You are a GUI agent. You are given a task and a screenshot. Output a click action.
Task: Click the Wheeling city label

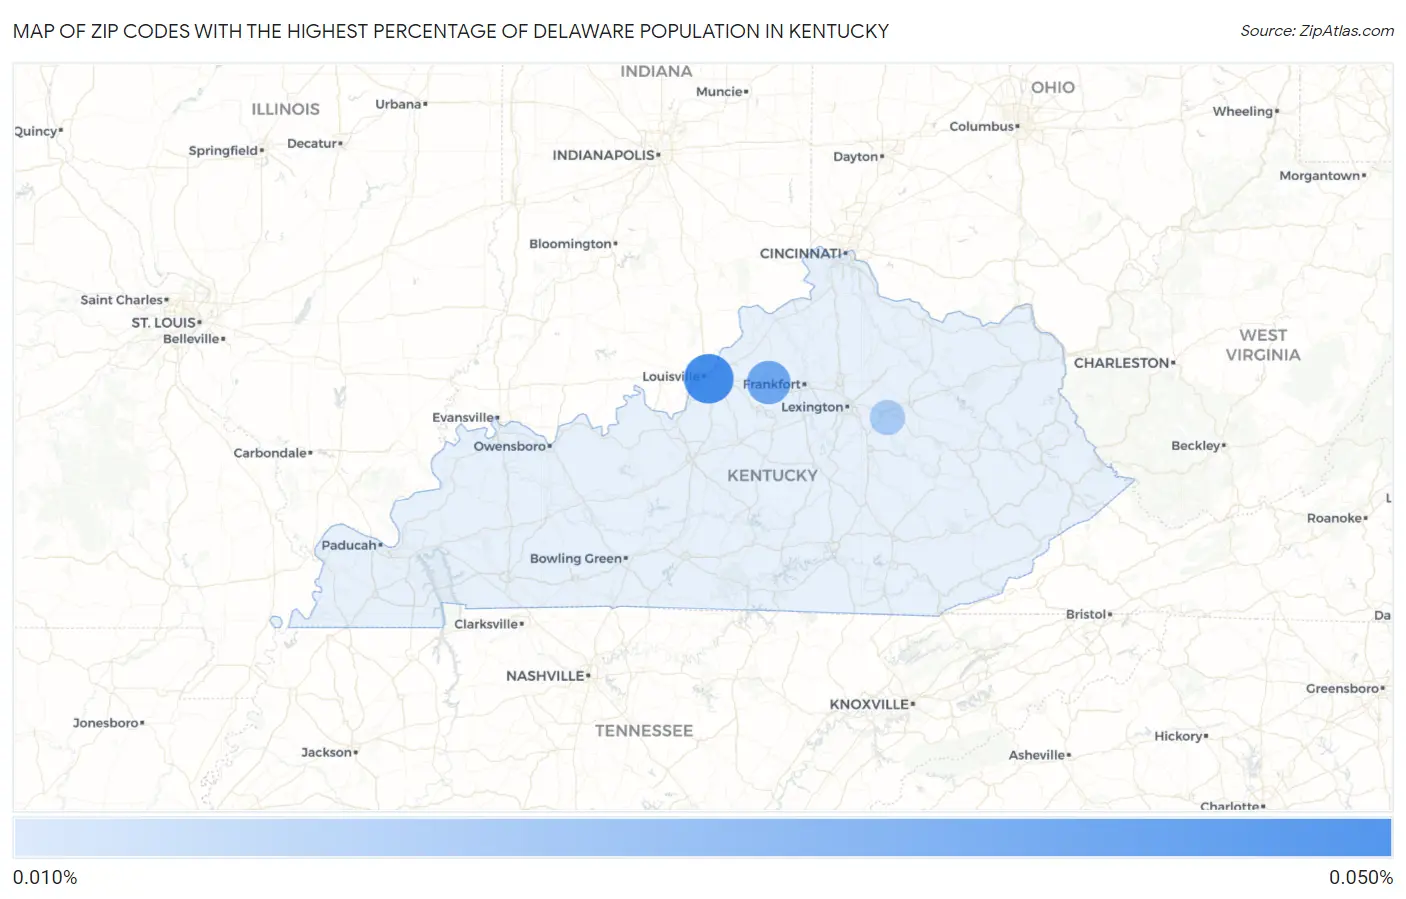point(1243,111)
